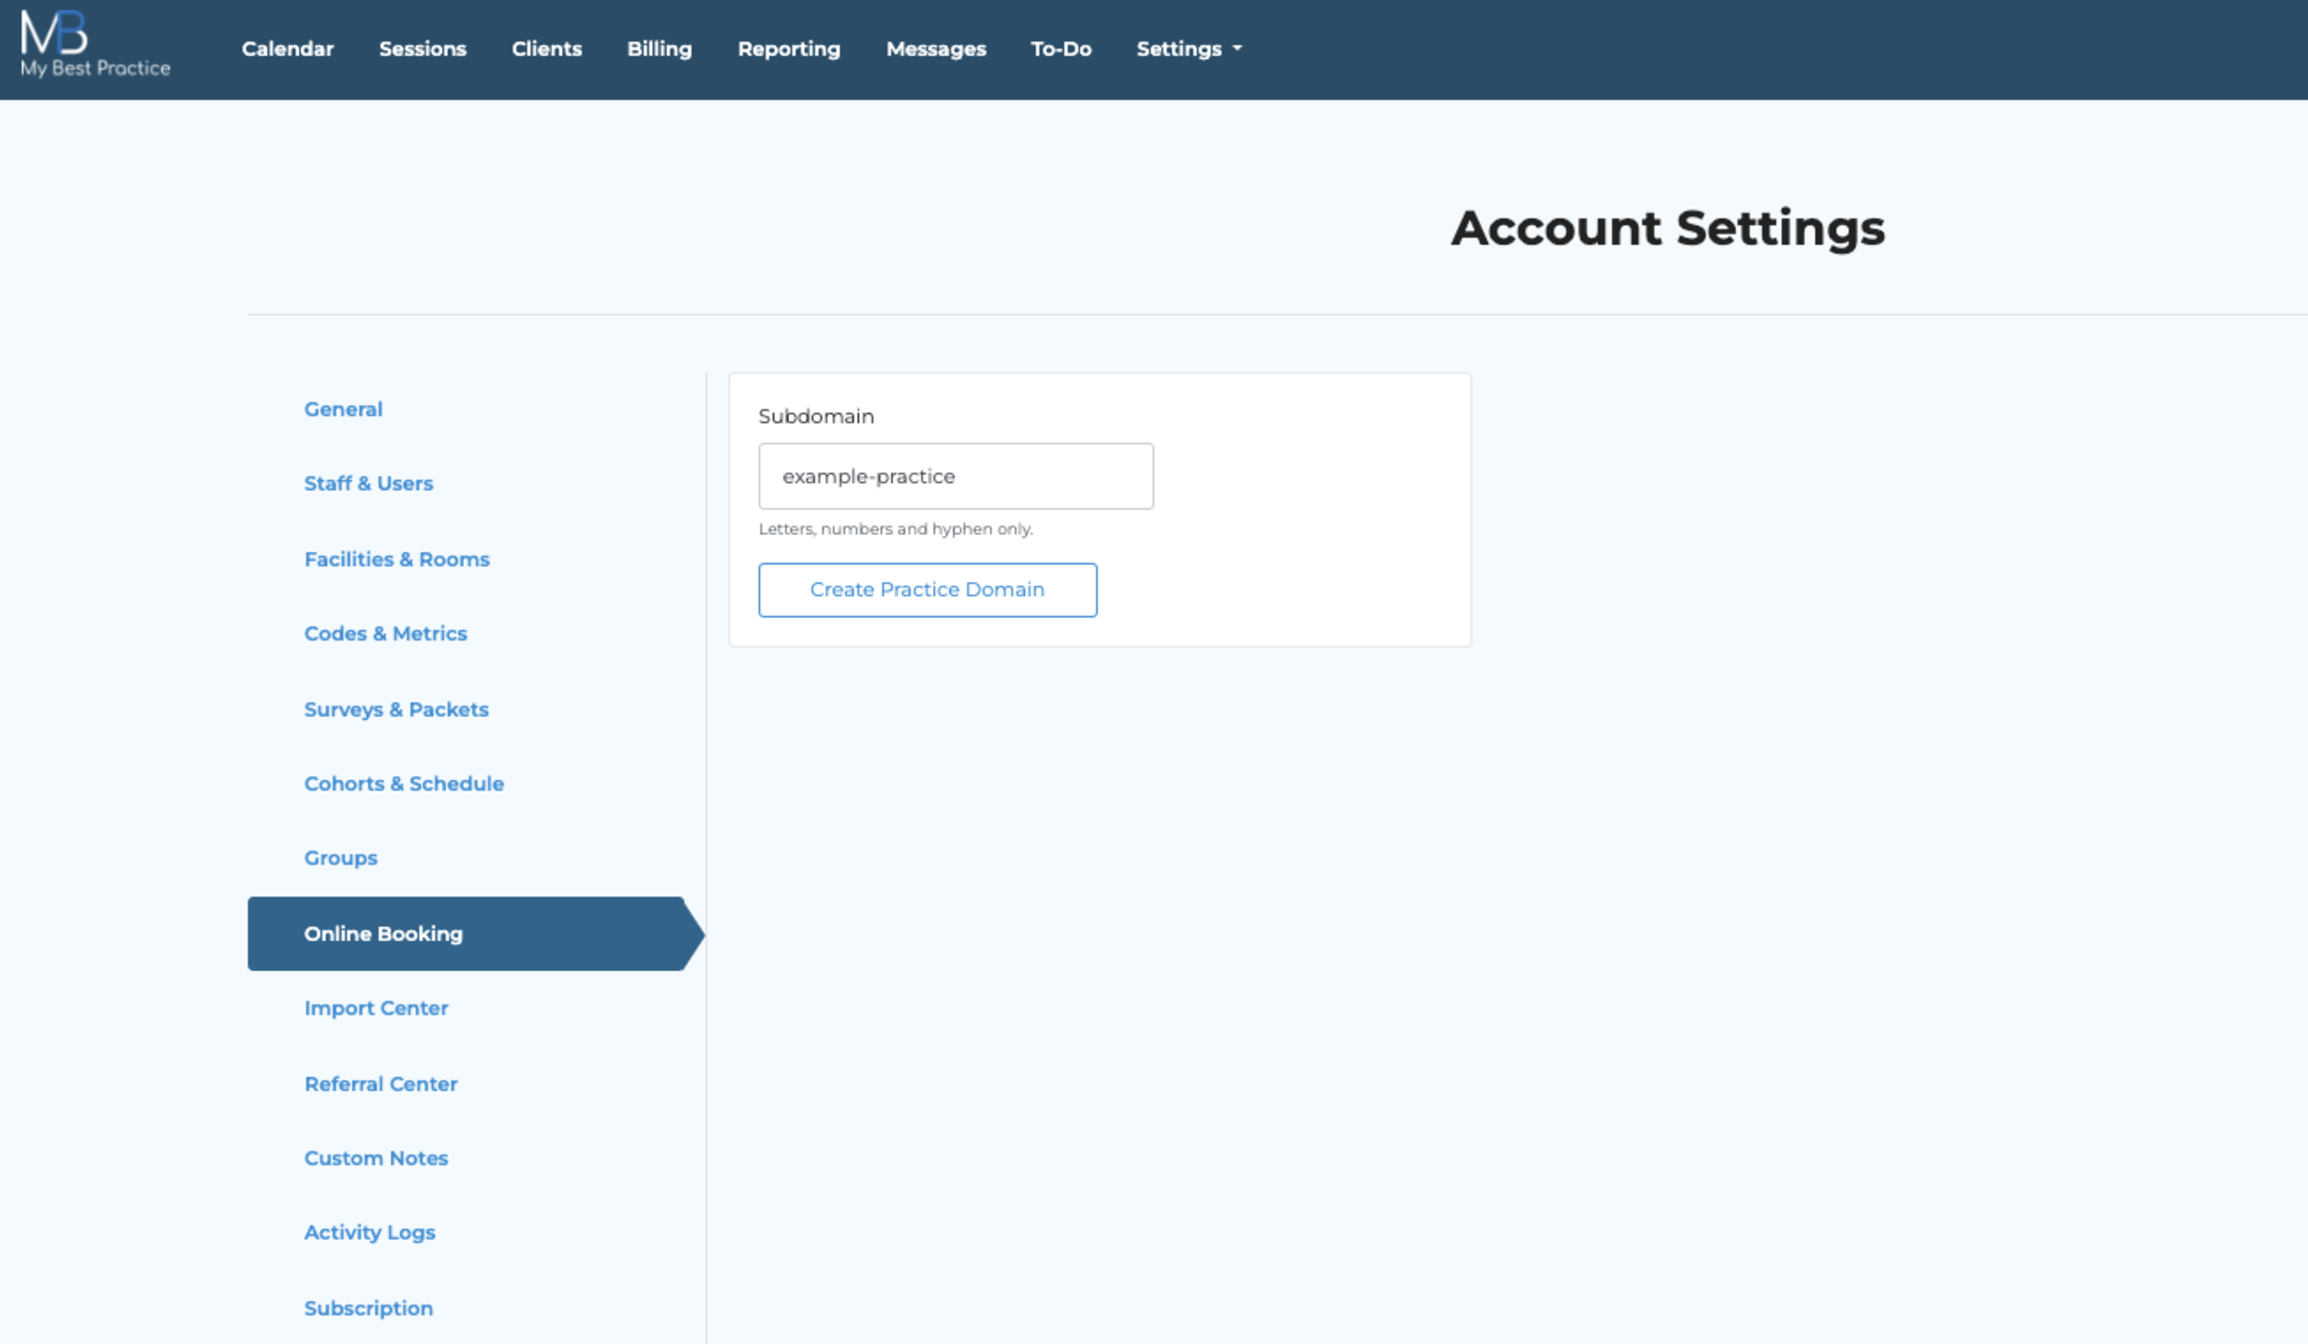Expand the Settings dropdown menu
The image size is (2308, 1344).
[1188, 49]
